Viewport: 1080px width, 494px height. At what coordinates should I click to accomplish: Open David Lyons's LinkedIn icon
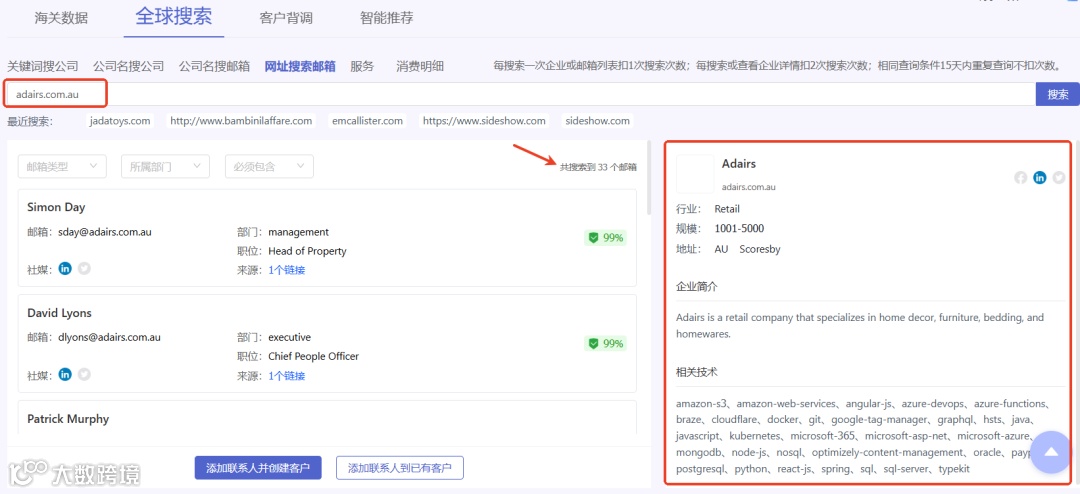pyautogui.click(x=65, y=374)
